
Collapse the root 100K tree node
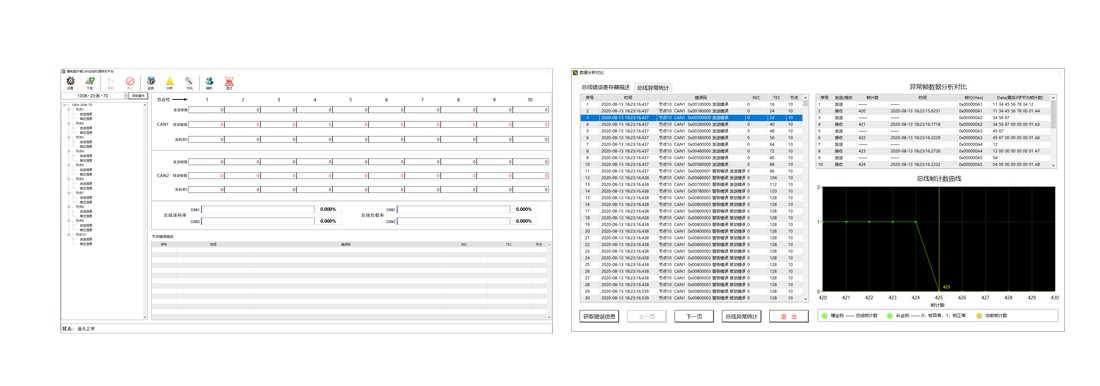point(65,105)
